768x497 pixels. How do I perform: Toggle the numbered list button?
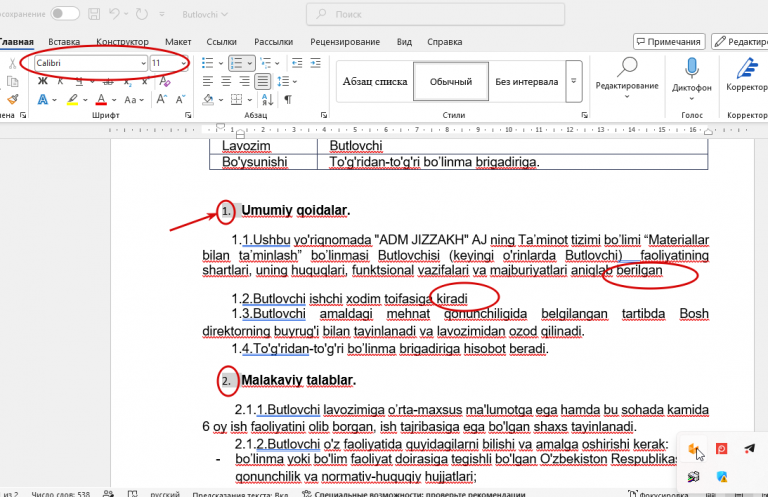pos(237,63)
